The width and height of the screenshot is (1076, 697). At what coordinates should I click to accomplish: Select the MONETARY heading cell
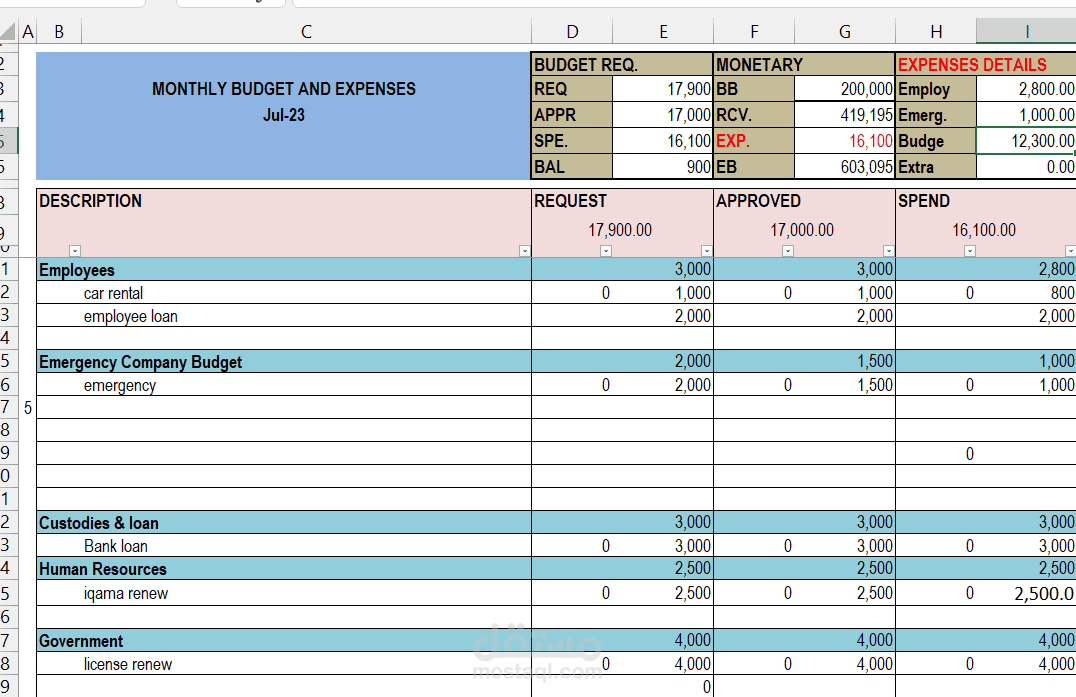tap(804, 64)
